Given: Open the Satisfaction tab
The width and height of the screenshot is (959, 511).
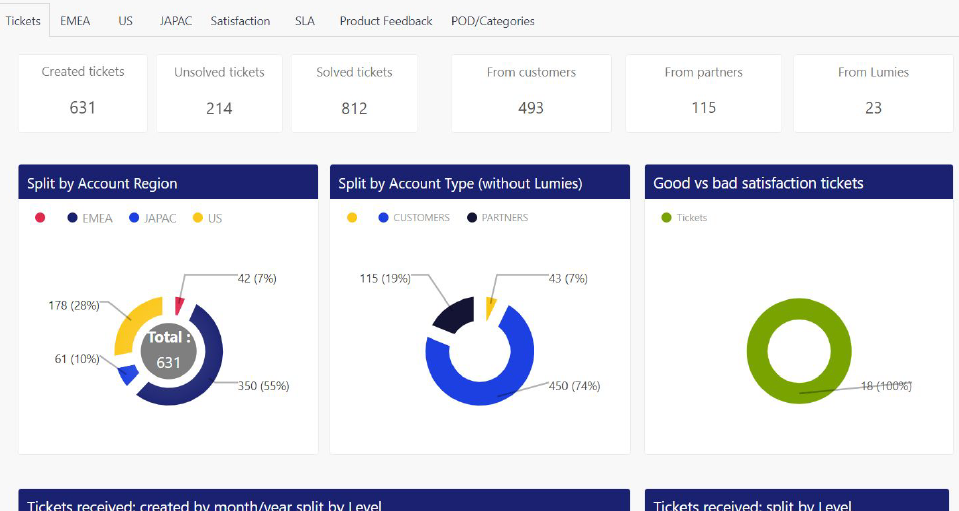Looking at the screenshot, I should [240, 20].
